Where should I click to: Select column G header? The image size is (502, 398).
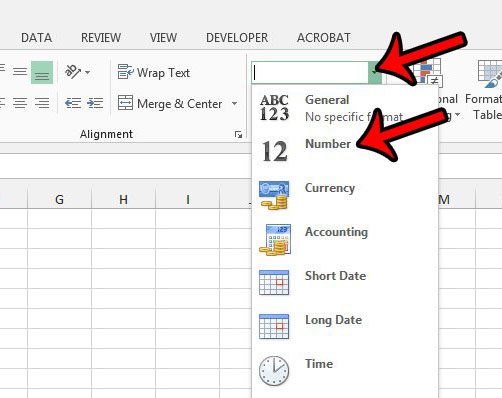pyautogui.click(x=59, y=199)
